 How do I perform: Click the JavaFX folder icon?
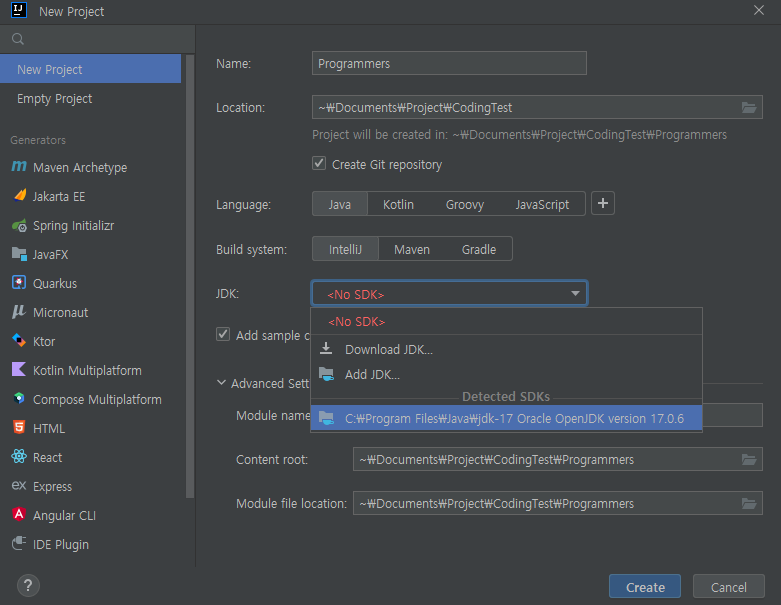point(19,254)
